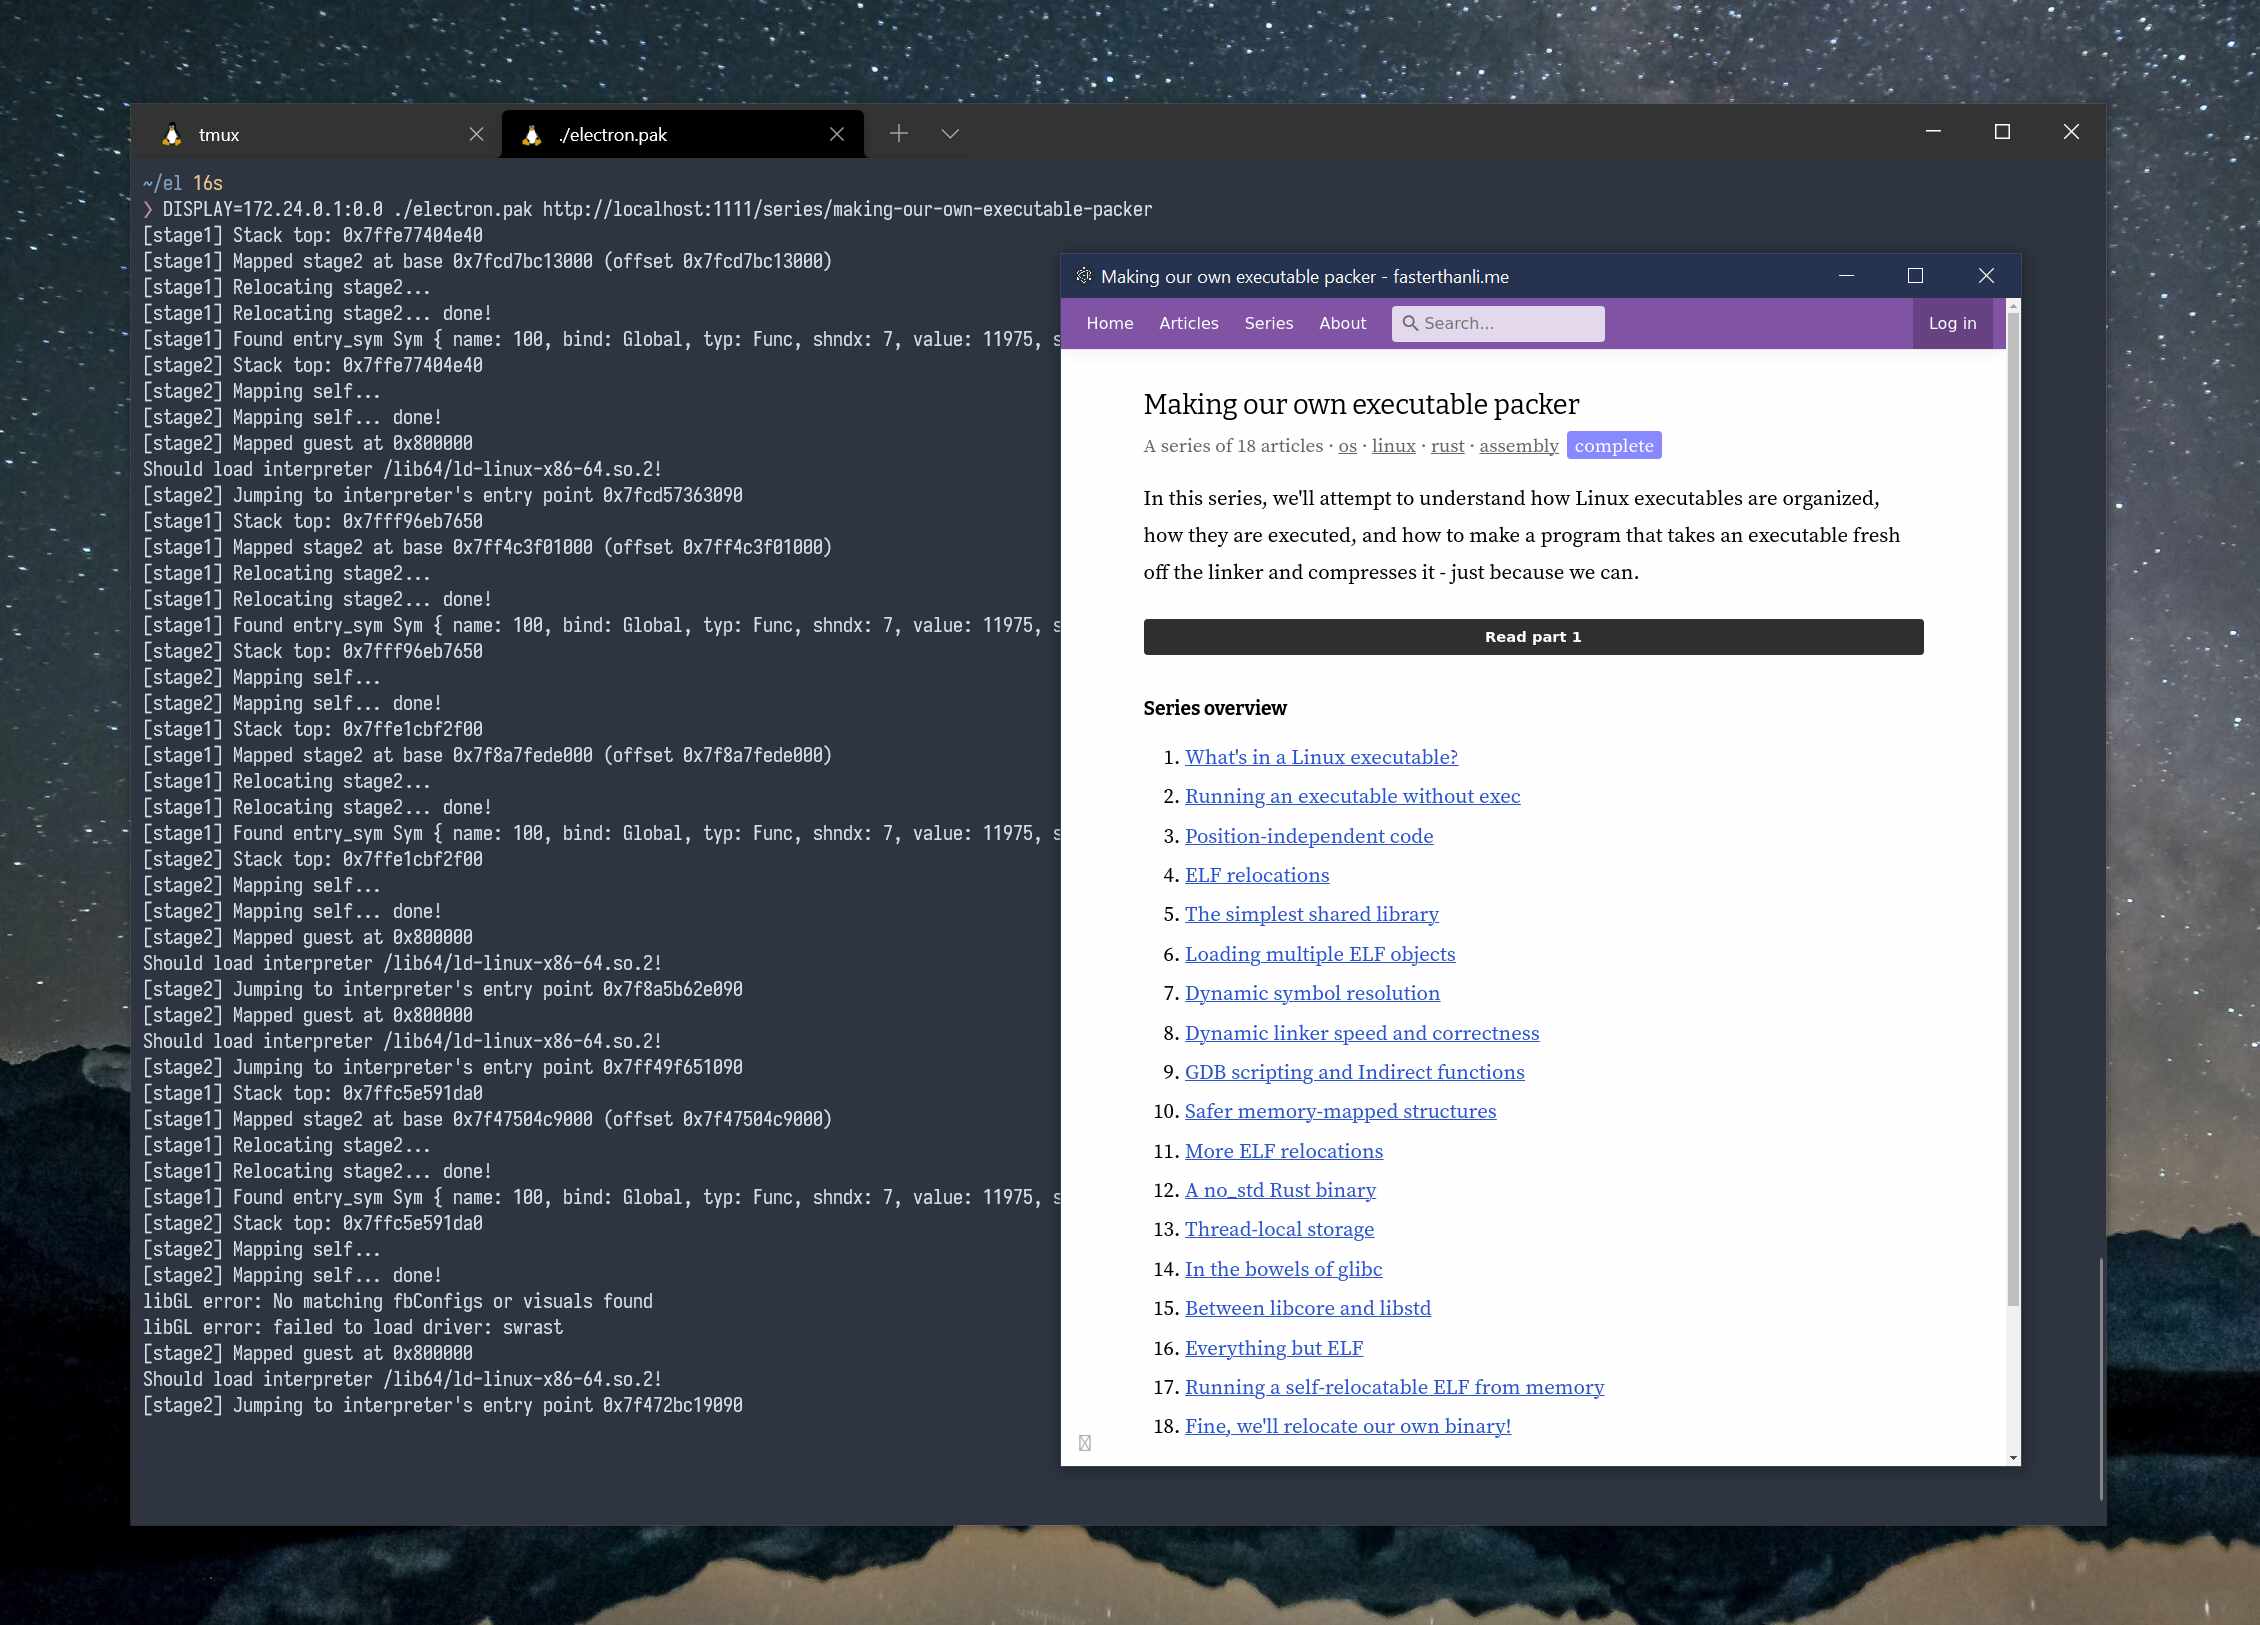Close the tmux terminal tab
The image size is (2260, 1625).
[477, 134]
